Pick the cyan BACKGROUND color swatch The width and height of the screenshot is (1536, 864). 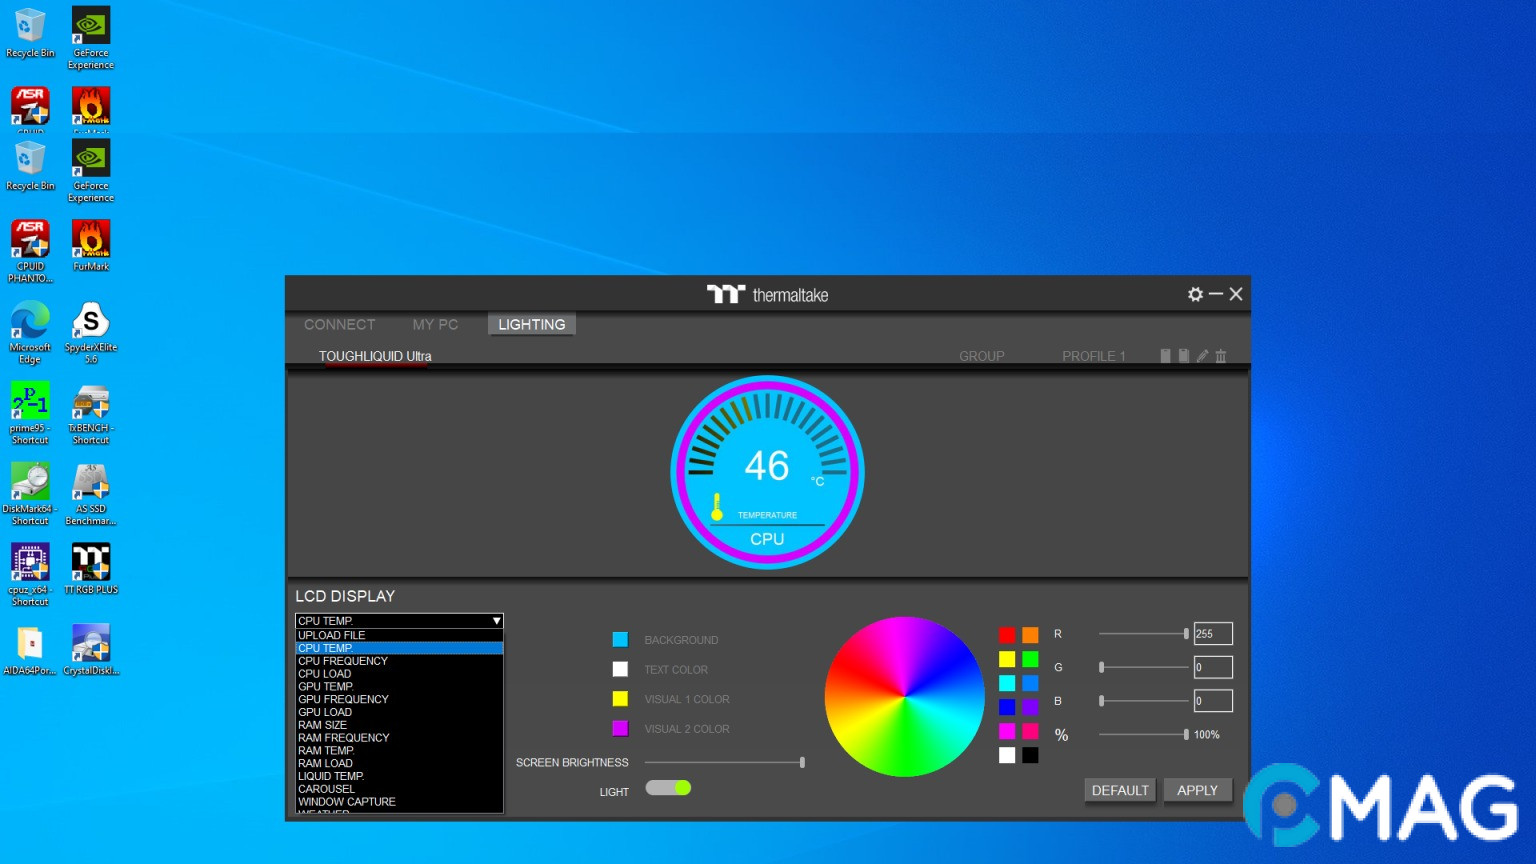tap(620, 640)
